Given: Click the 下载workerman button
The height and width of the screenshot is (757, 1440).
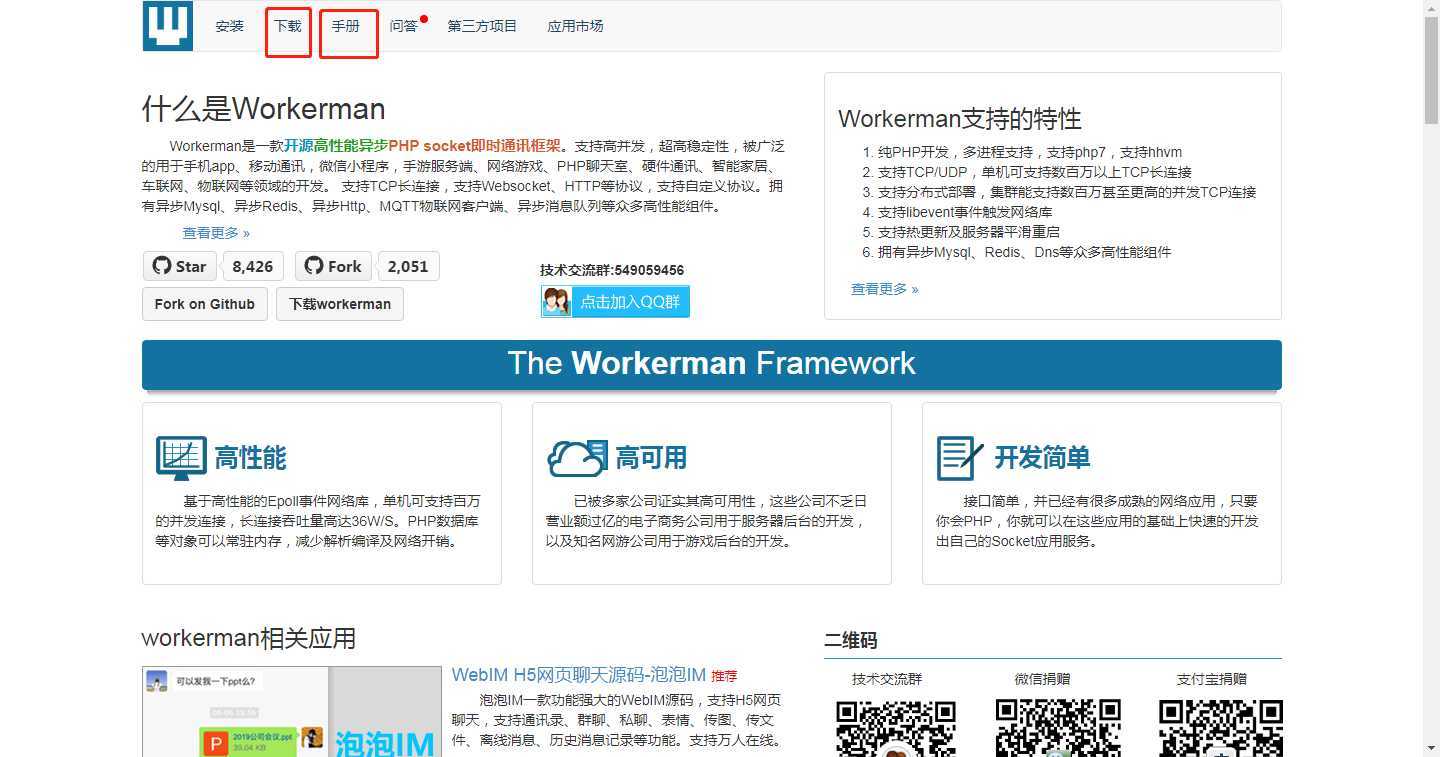Looking at the screenshot, I should (340, 304).
